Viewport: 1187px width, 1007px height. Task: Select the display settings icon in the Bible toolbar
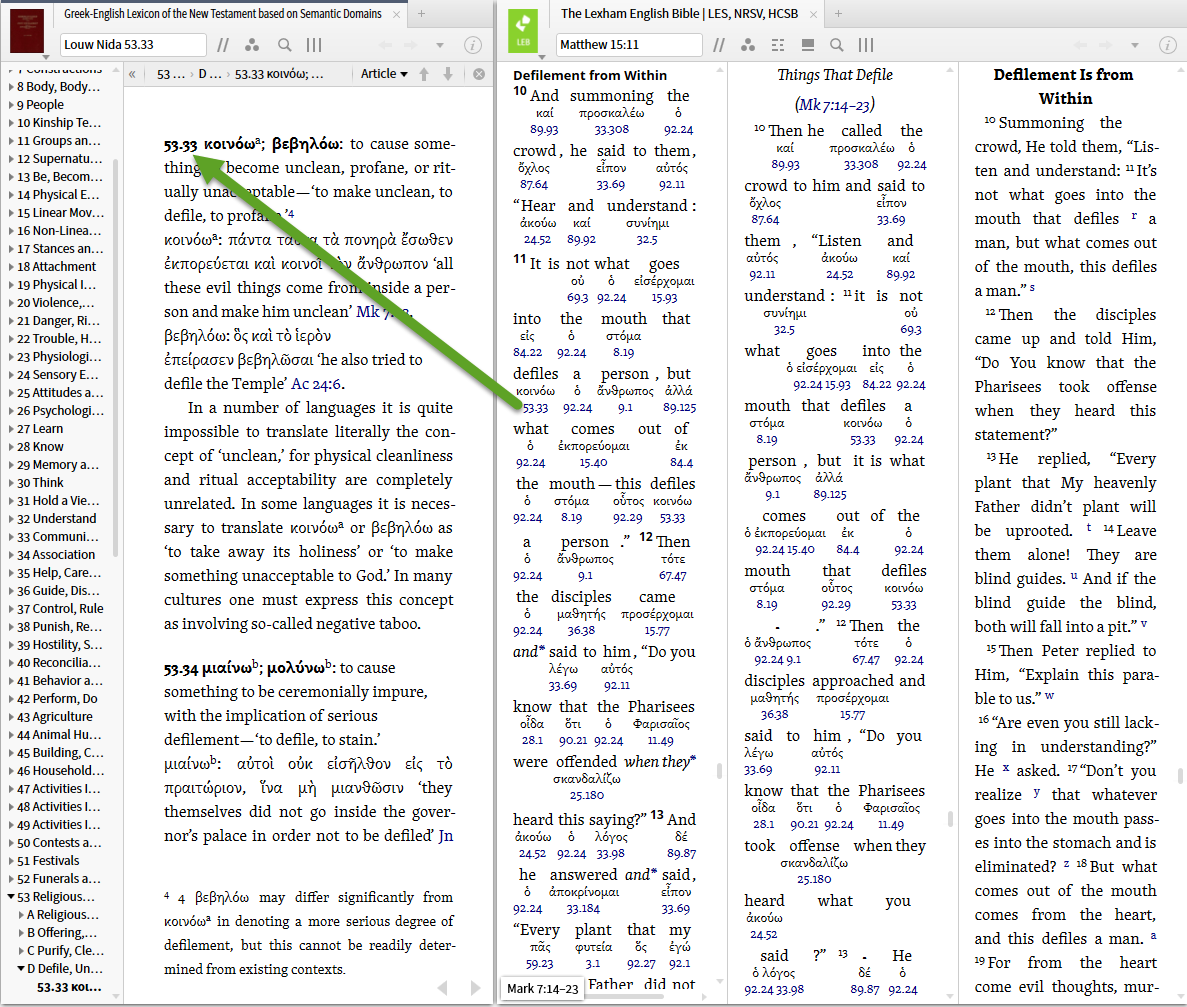tap(807, 44)
